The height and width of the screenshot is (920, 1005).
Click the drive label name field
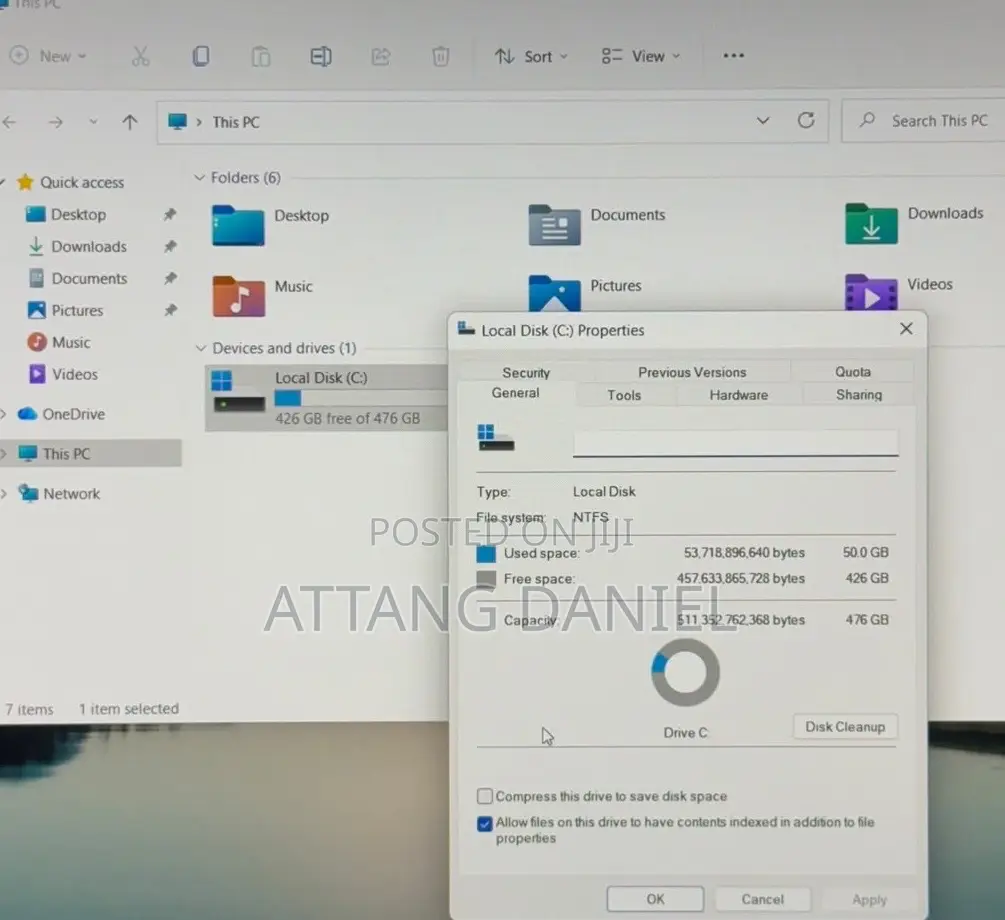pos(735,442)
